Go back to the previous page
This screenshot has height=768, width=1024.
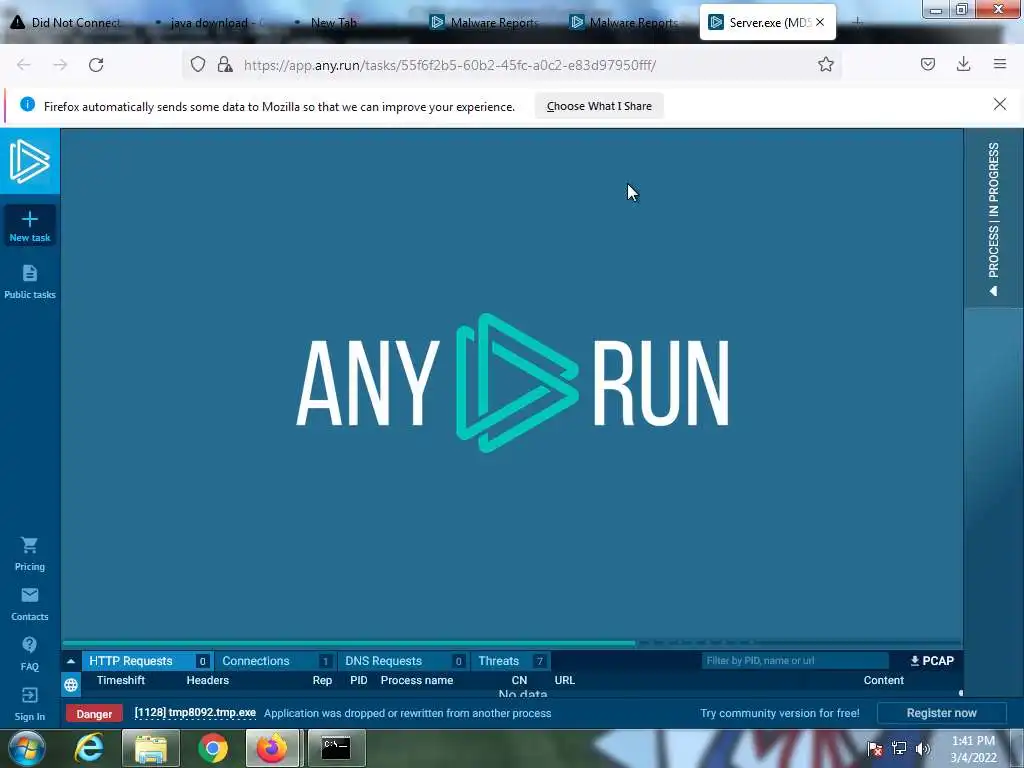tap(24, 64)
